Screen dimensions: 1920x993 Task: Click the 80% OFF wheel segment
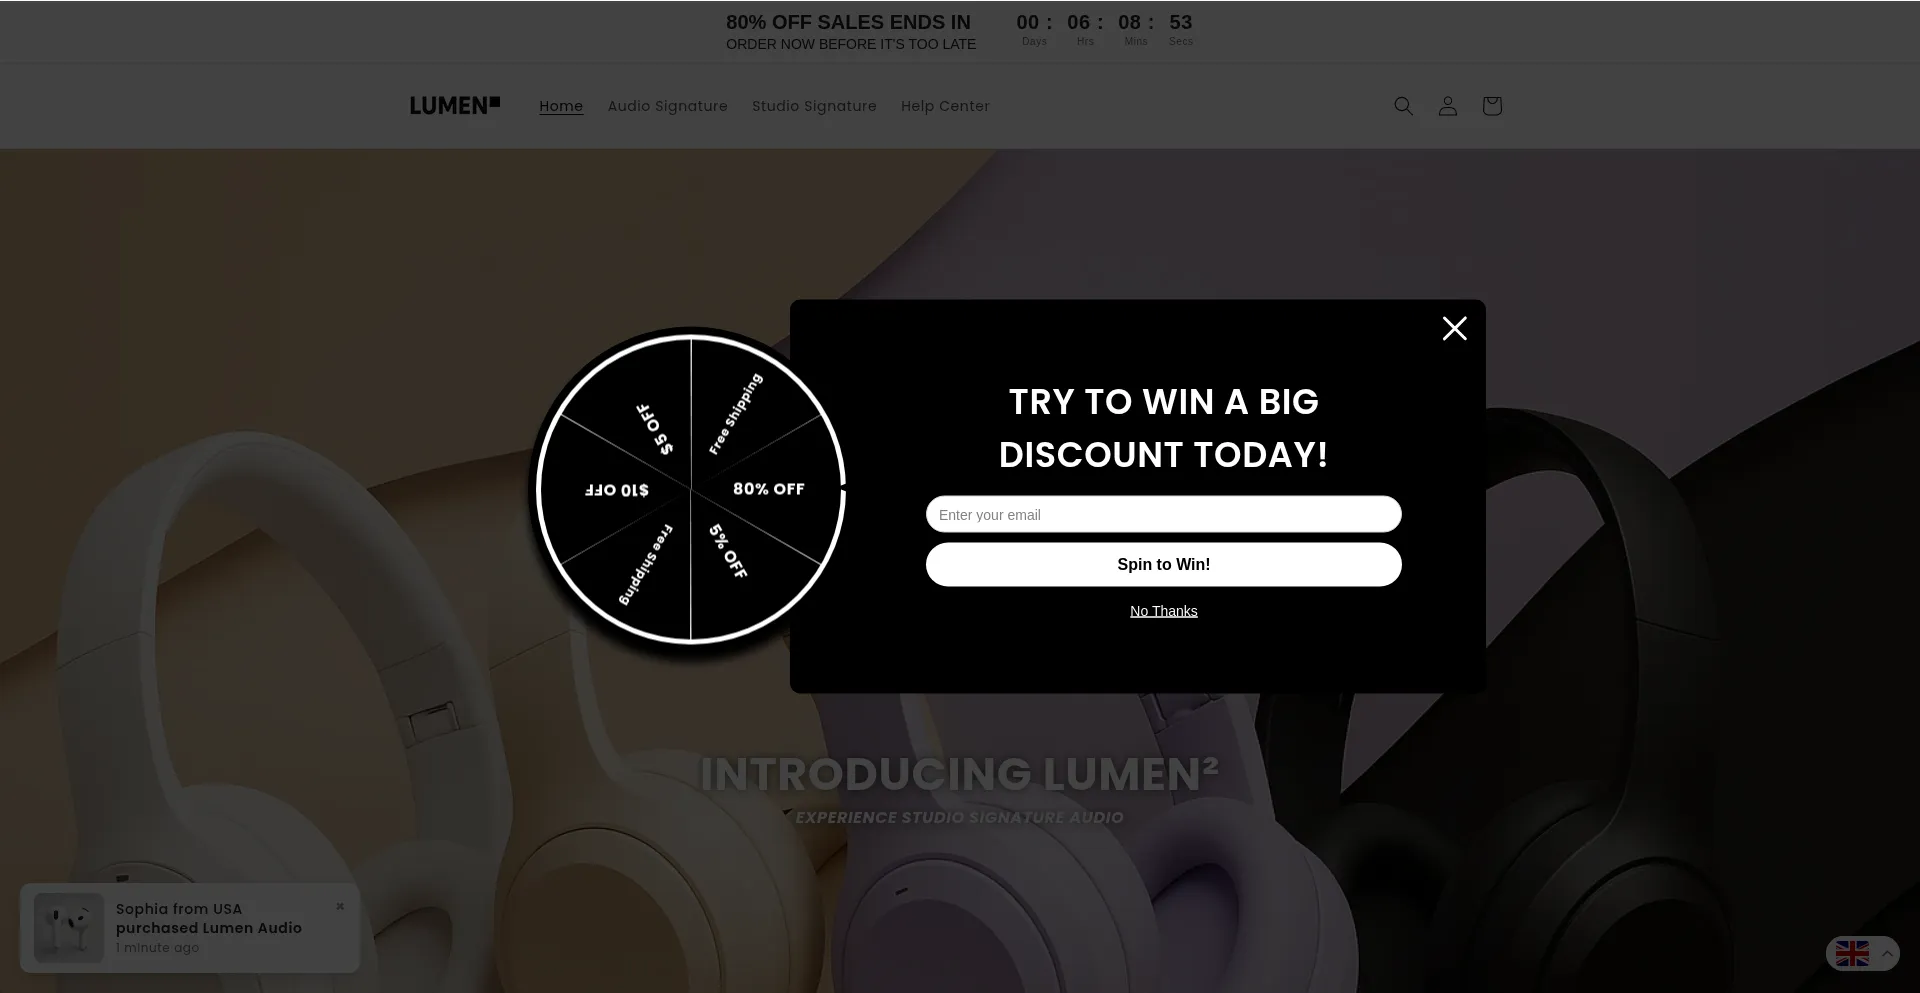768,489
